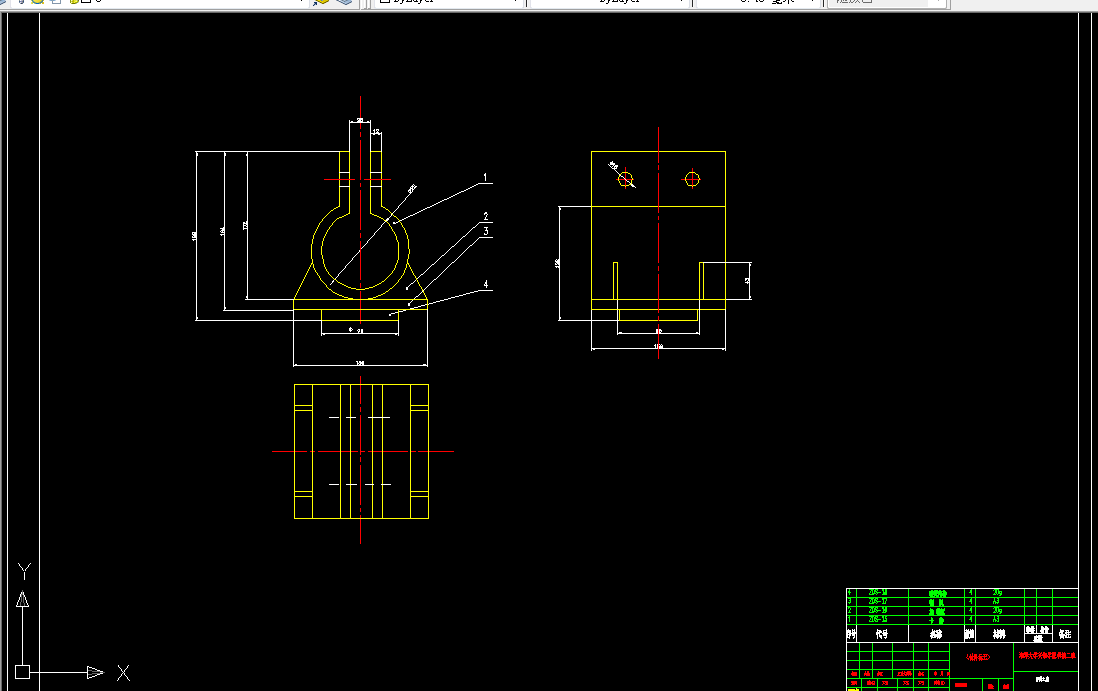The height and width of the screenshot is (691, 1098).
Task: Click the "备注" header cell in title block
Action: (x=1064, y=634)
